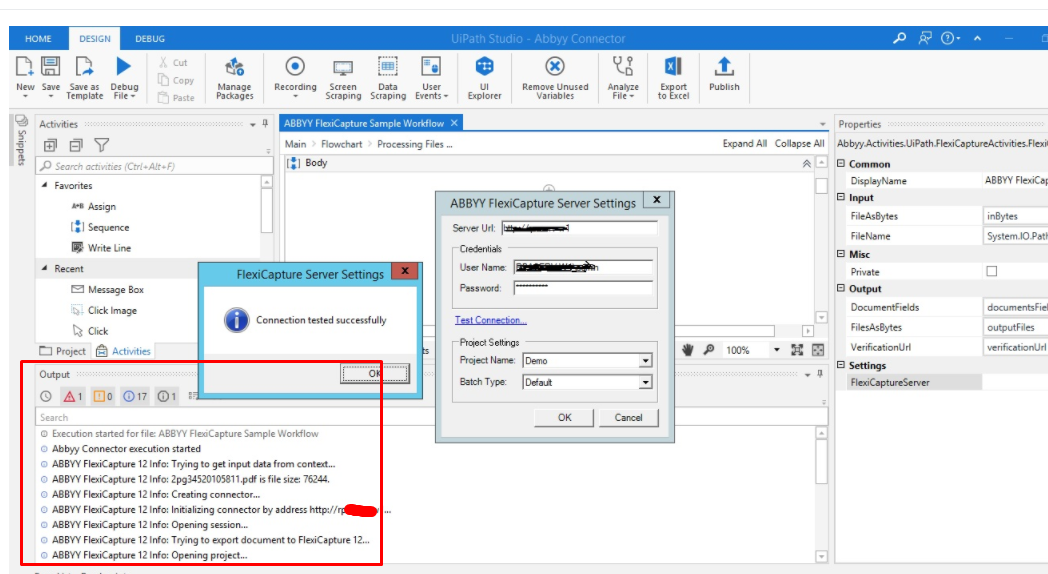Click Flowchart breadcrumb
1048x574 pixels.
(342, 144)
